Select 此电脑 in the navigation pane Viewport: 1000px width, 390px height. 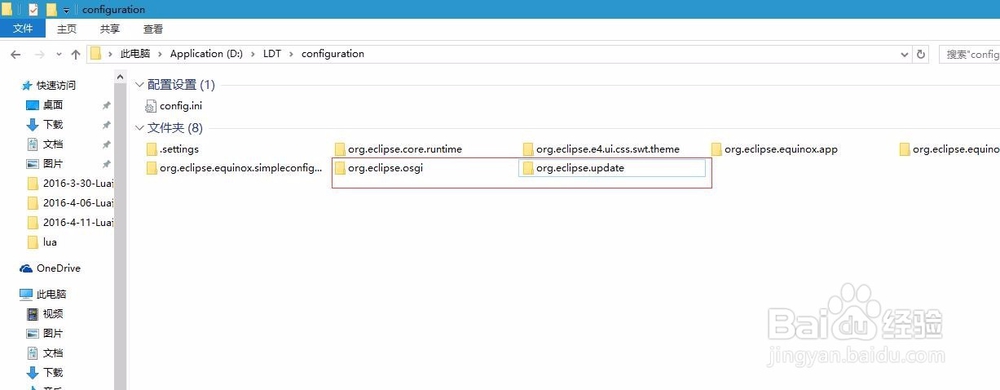43,294
